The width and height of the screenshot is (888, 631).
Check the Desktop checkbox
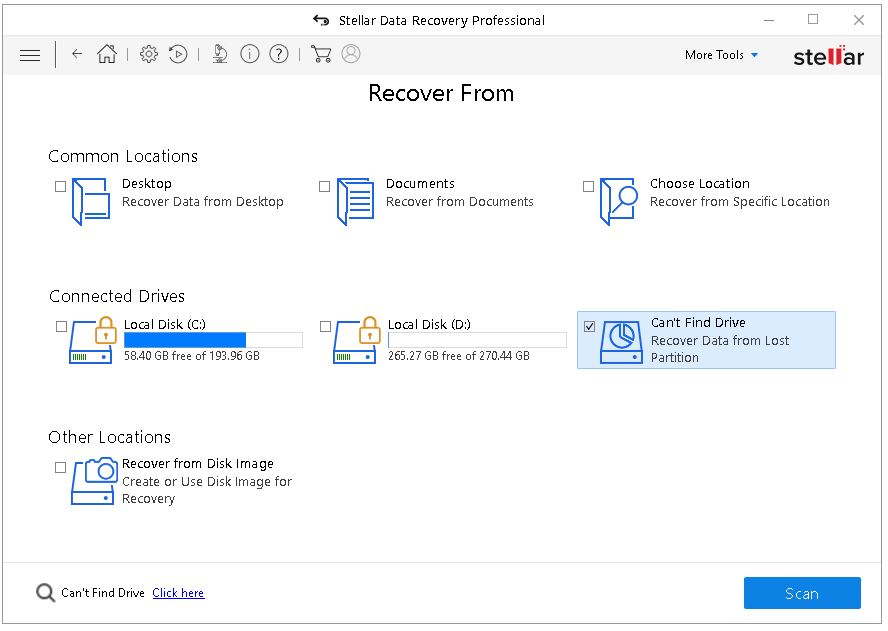point(61,186)
